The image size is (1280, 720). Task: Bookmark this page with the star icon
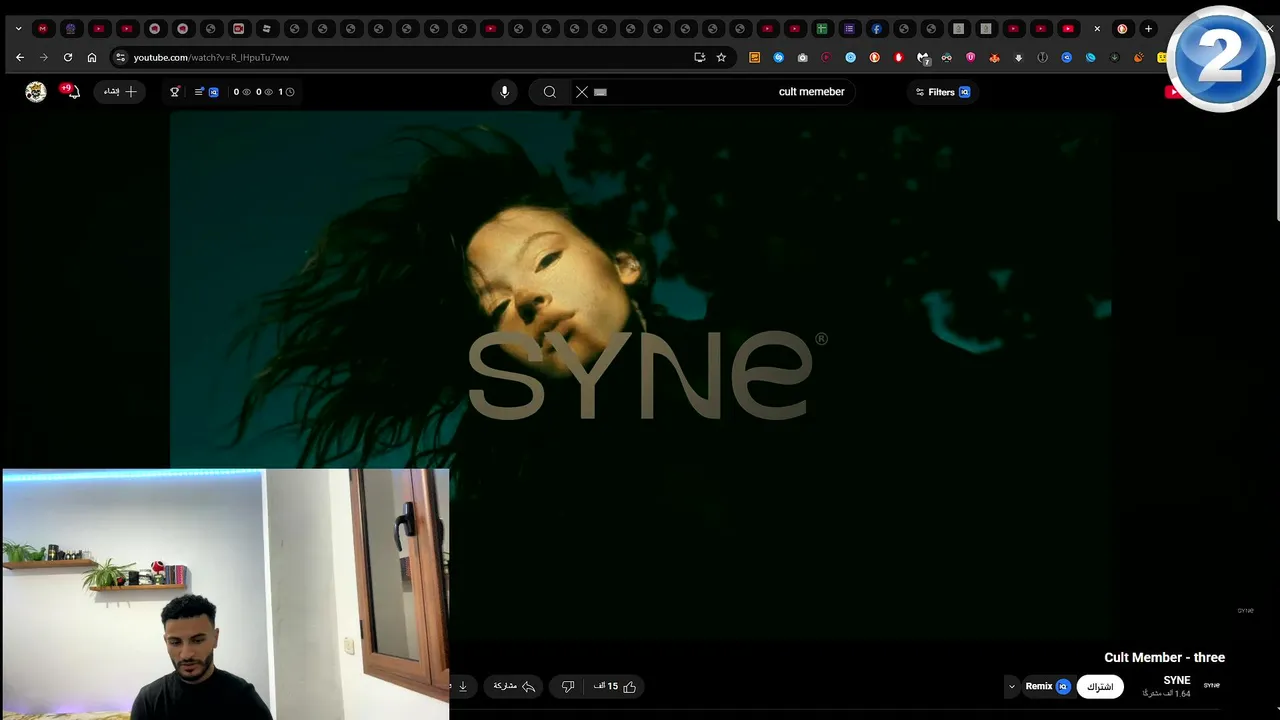pos(721,57)
